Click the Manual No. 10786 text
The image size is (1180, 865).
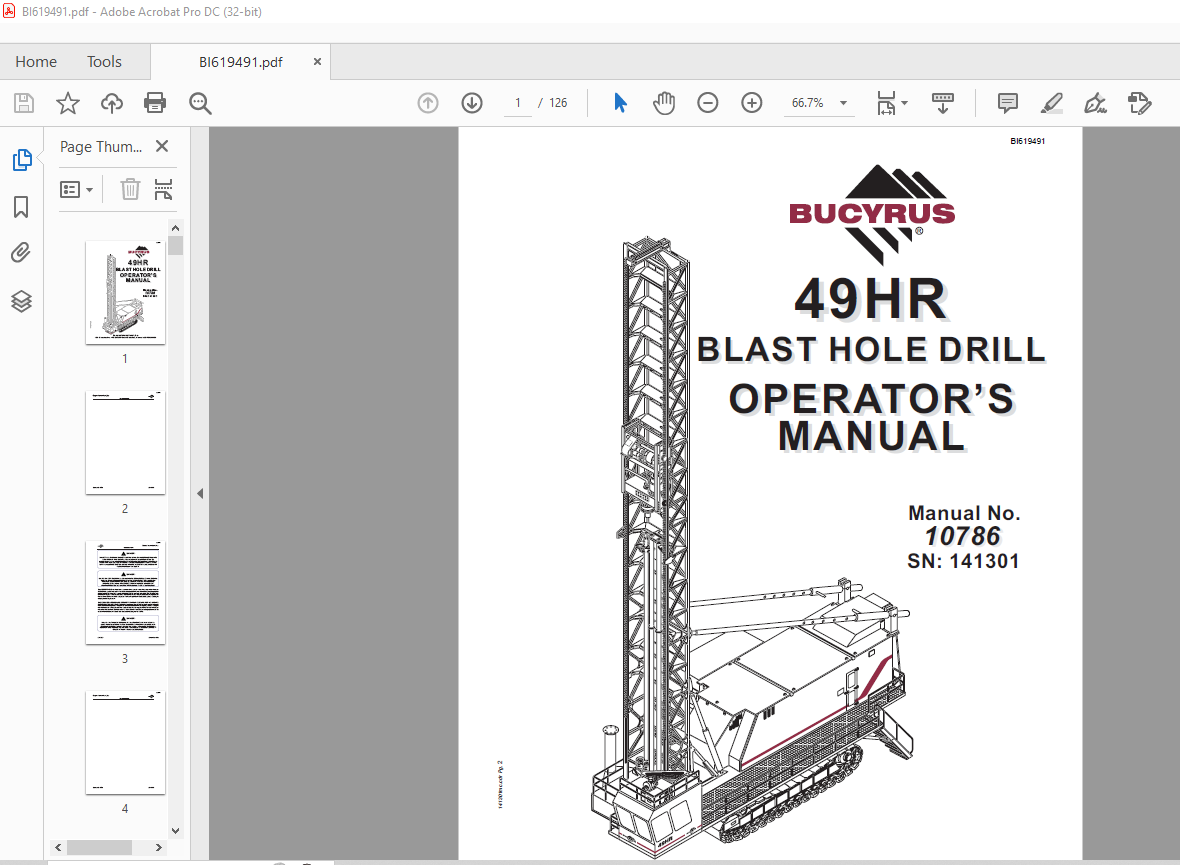[x=964, y=525]
